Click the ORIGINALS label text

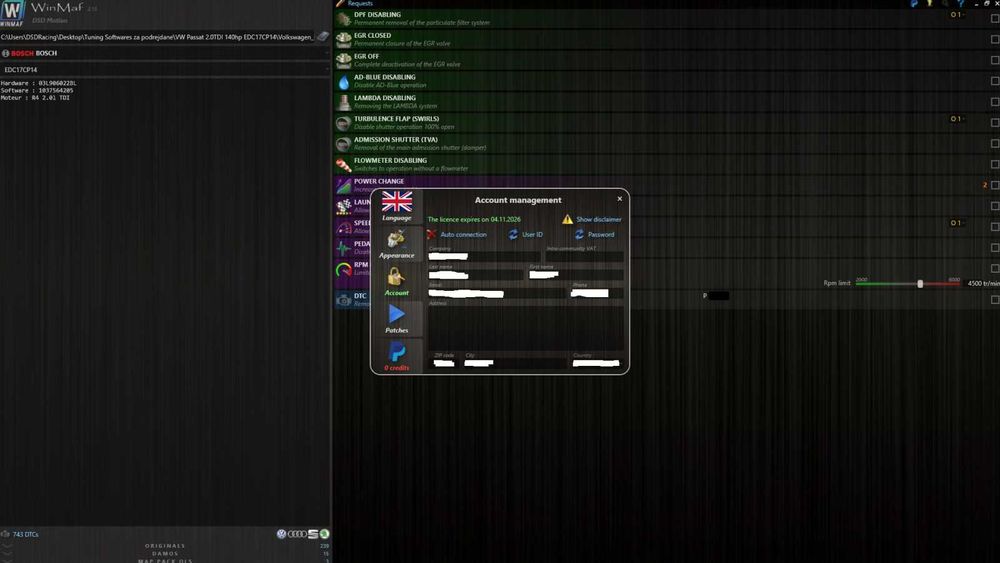click(165, 546)
